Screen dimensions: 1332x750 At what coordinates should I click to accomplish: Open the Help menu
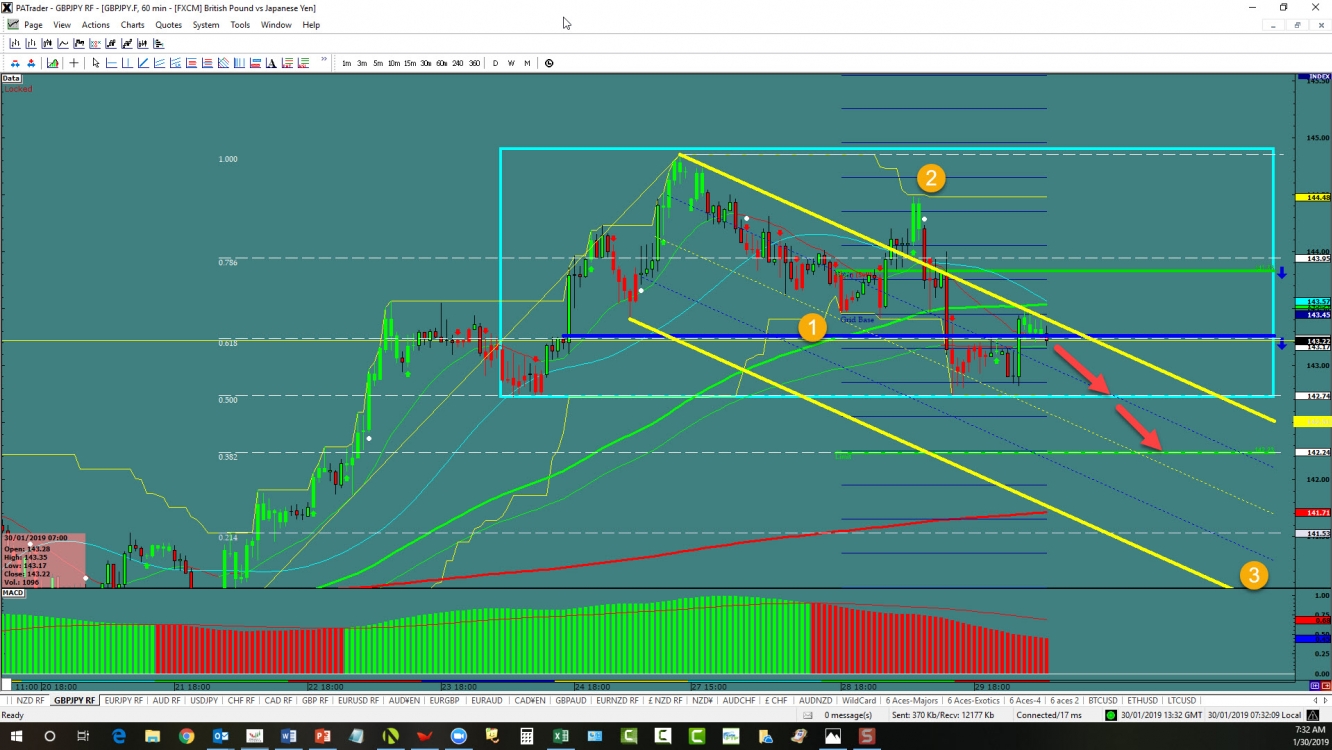(x=311, y=25)
